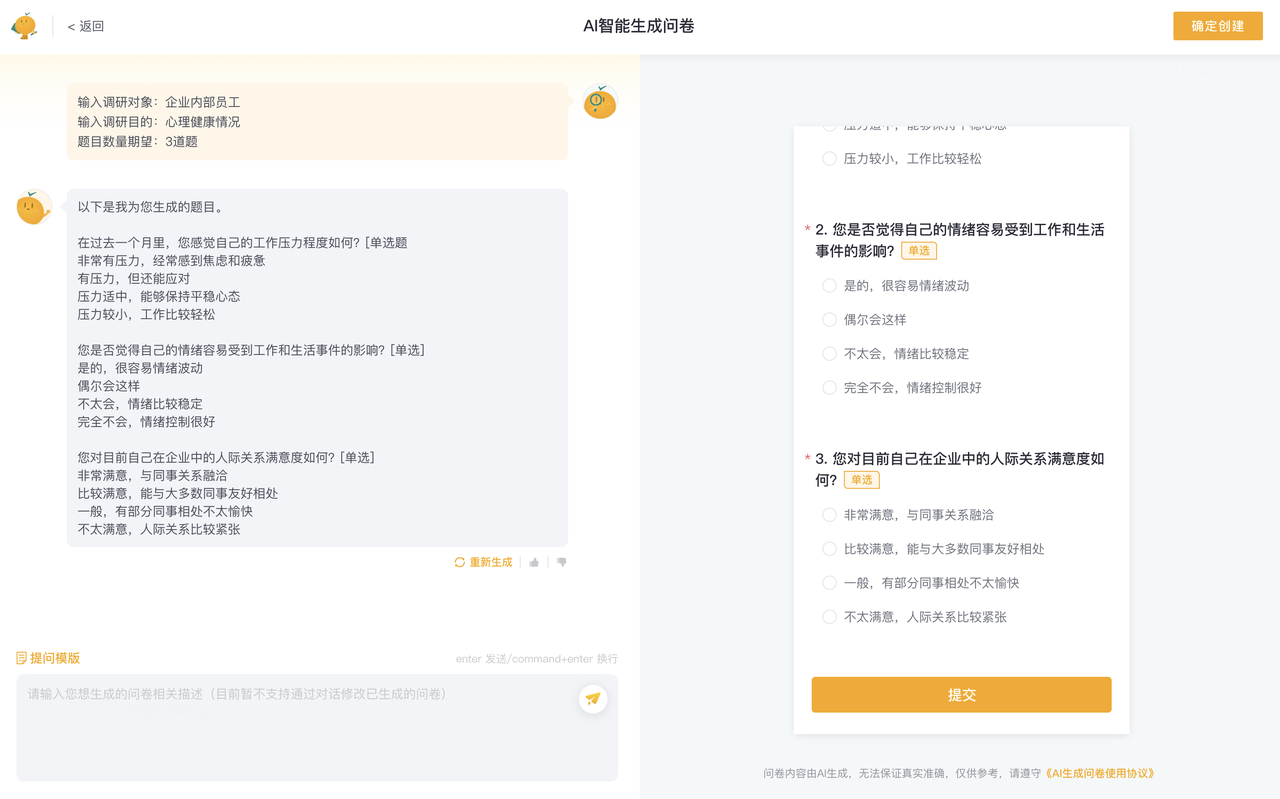The image size is (1280, 799).
Task: Click the 提交 submit button
Action: click(x=960, y=694)
